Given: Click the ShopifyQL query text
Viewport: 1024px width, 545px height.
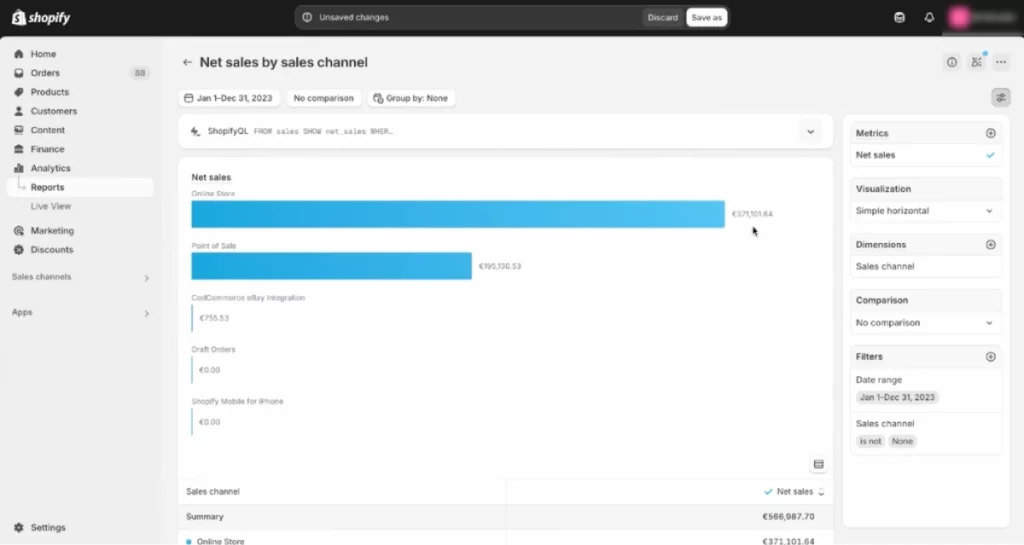Looking at the screenshot, I should pos(323,132).
